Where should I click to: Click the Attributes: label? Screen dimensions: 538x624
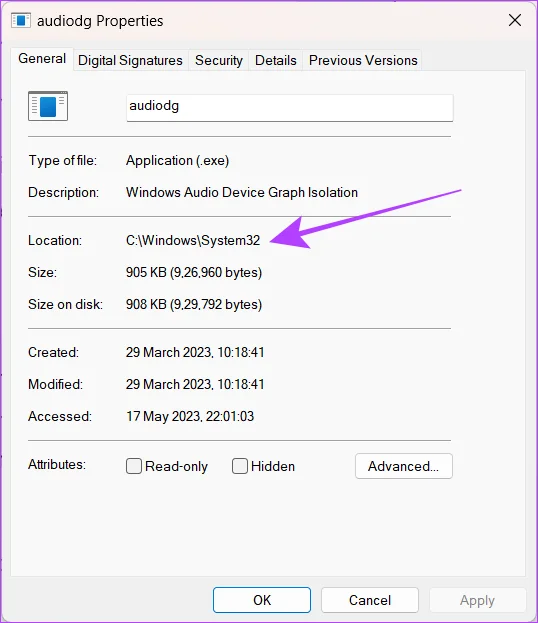[57, 464]
